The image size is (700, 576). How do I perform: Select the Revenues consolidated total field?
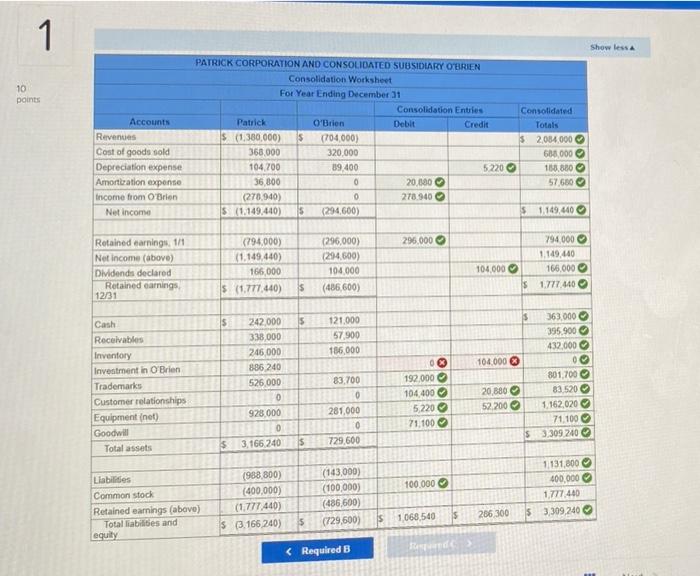click(554, 139)
